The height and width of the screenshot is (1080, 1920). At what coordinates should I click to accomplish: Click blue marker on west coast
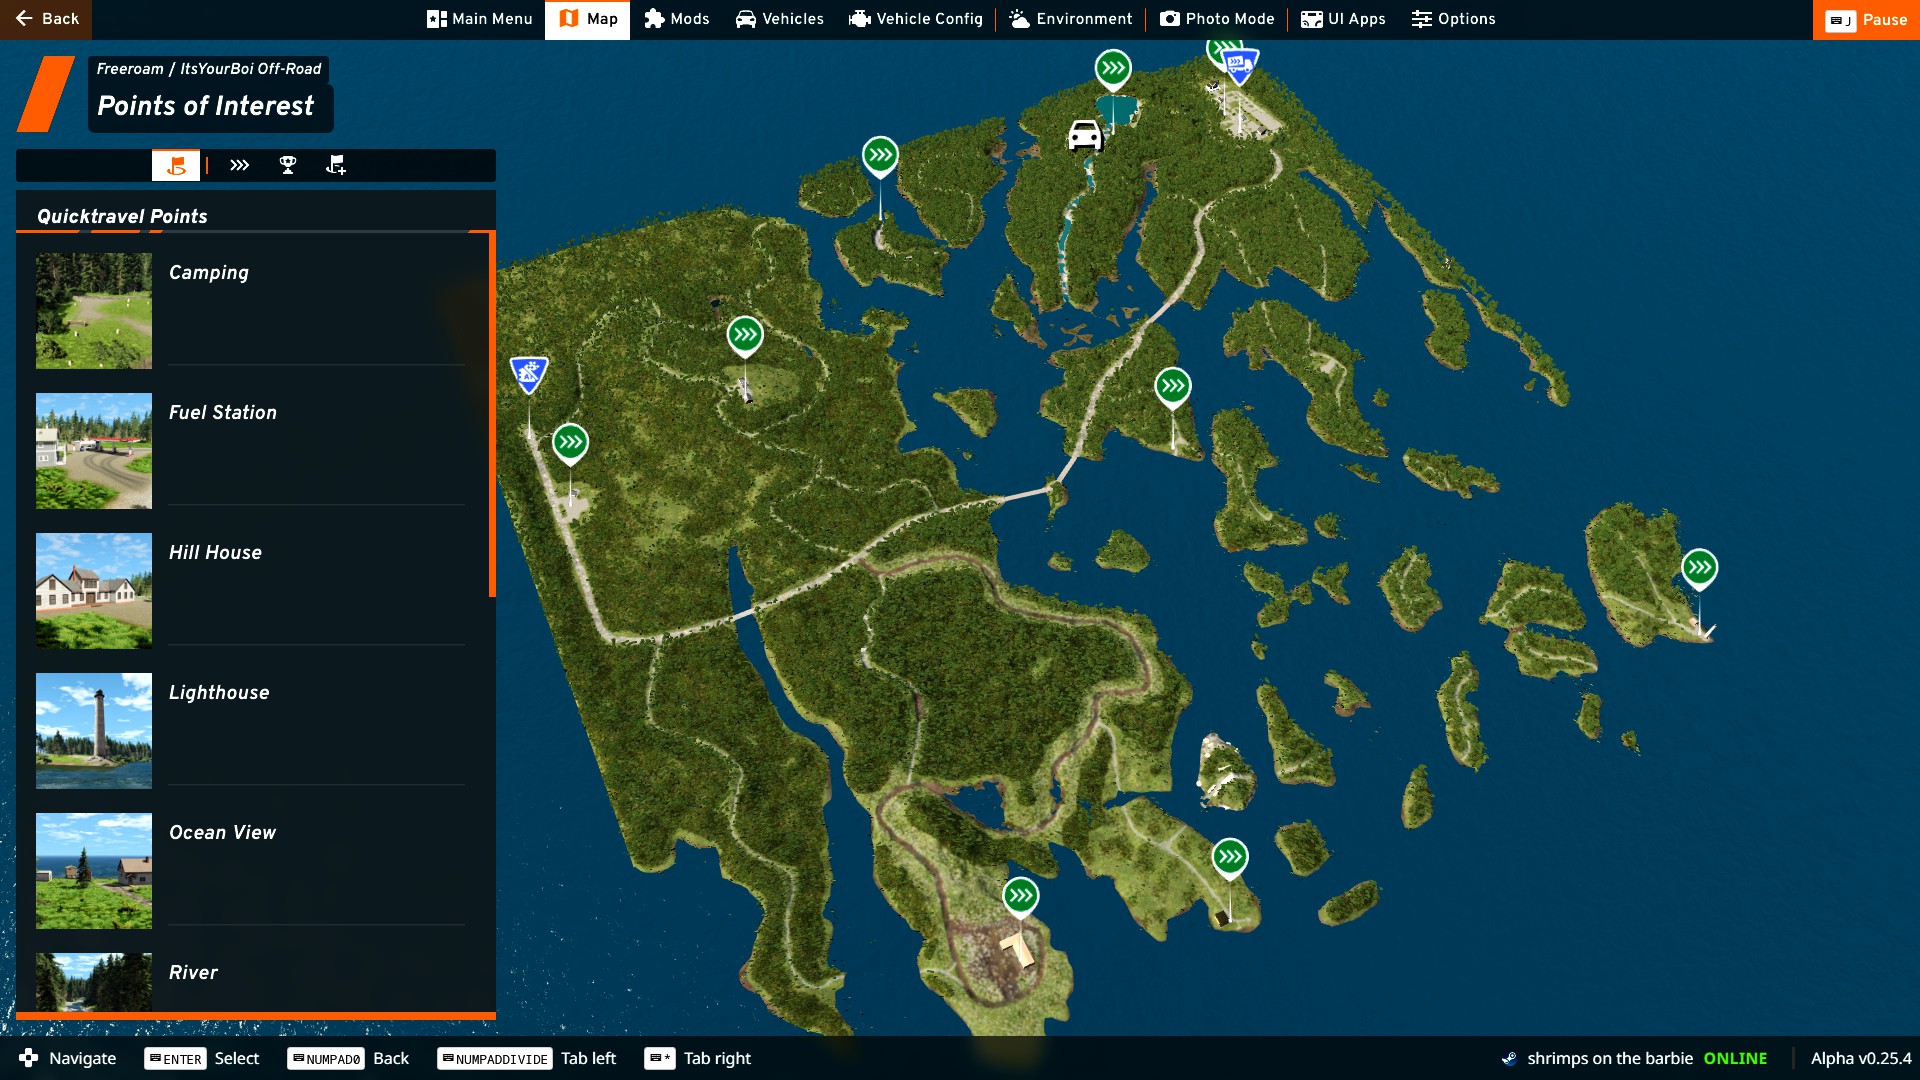coord(529,376)
